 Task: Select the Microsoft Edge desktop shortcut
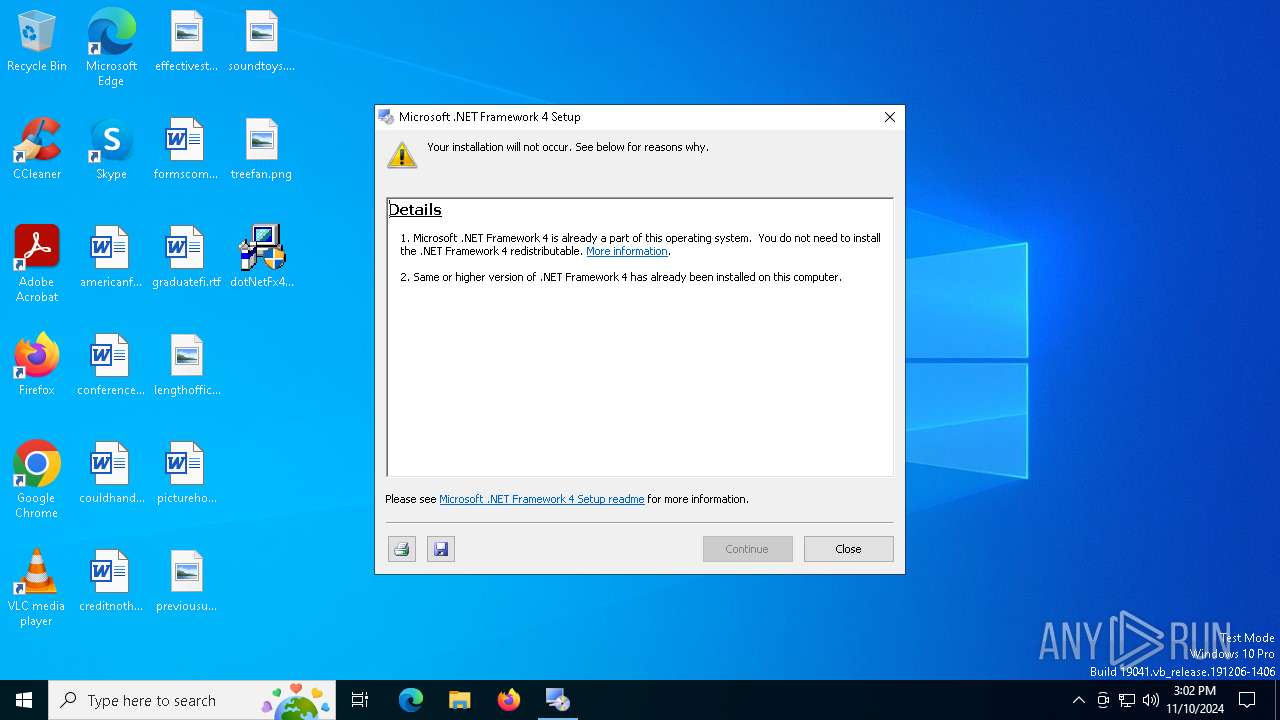coord(111,47)
